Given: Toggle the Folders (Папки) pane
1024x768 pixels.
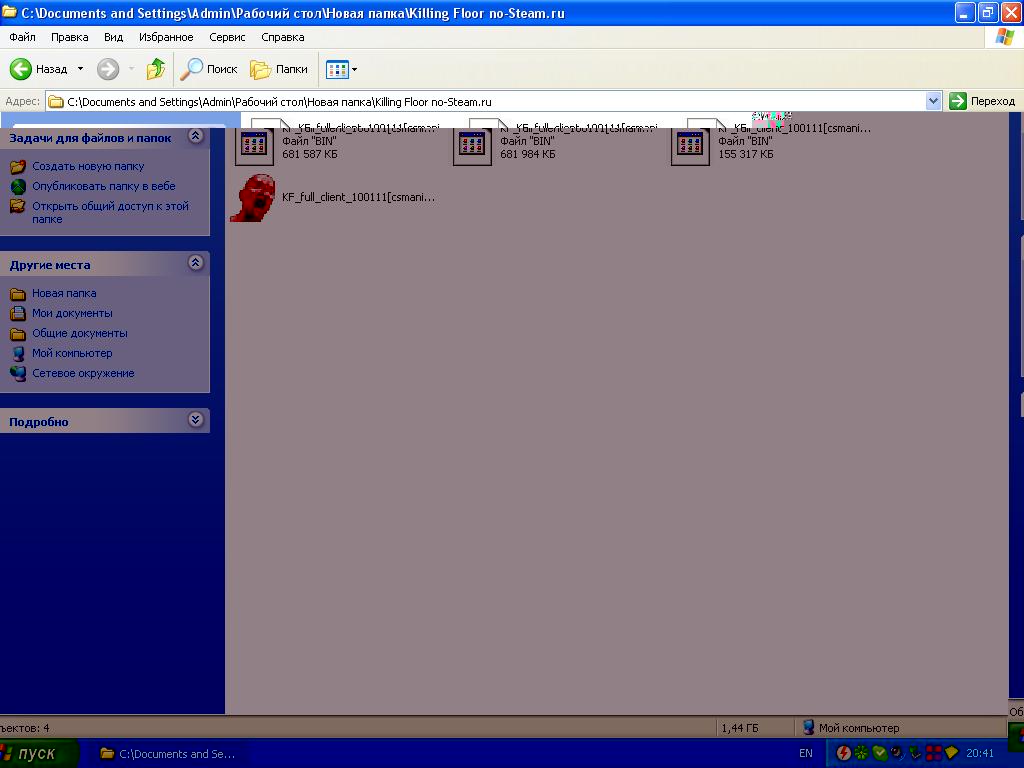Looking at the screenshot, I should 279,69.
